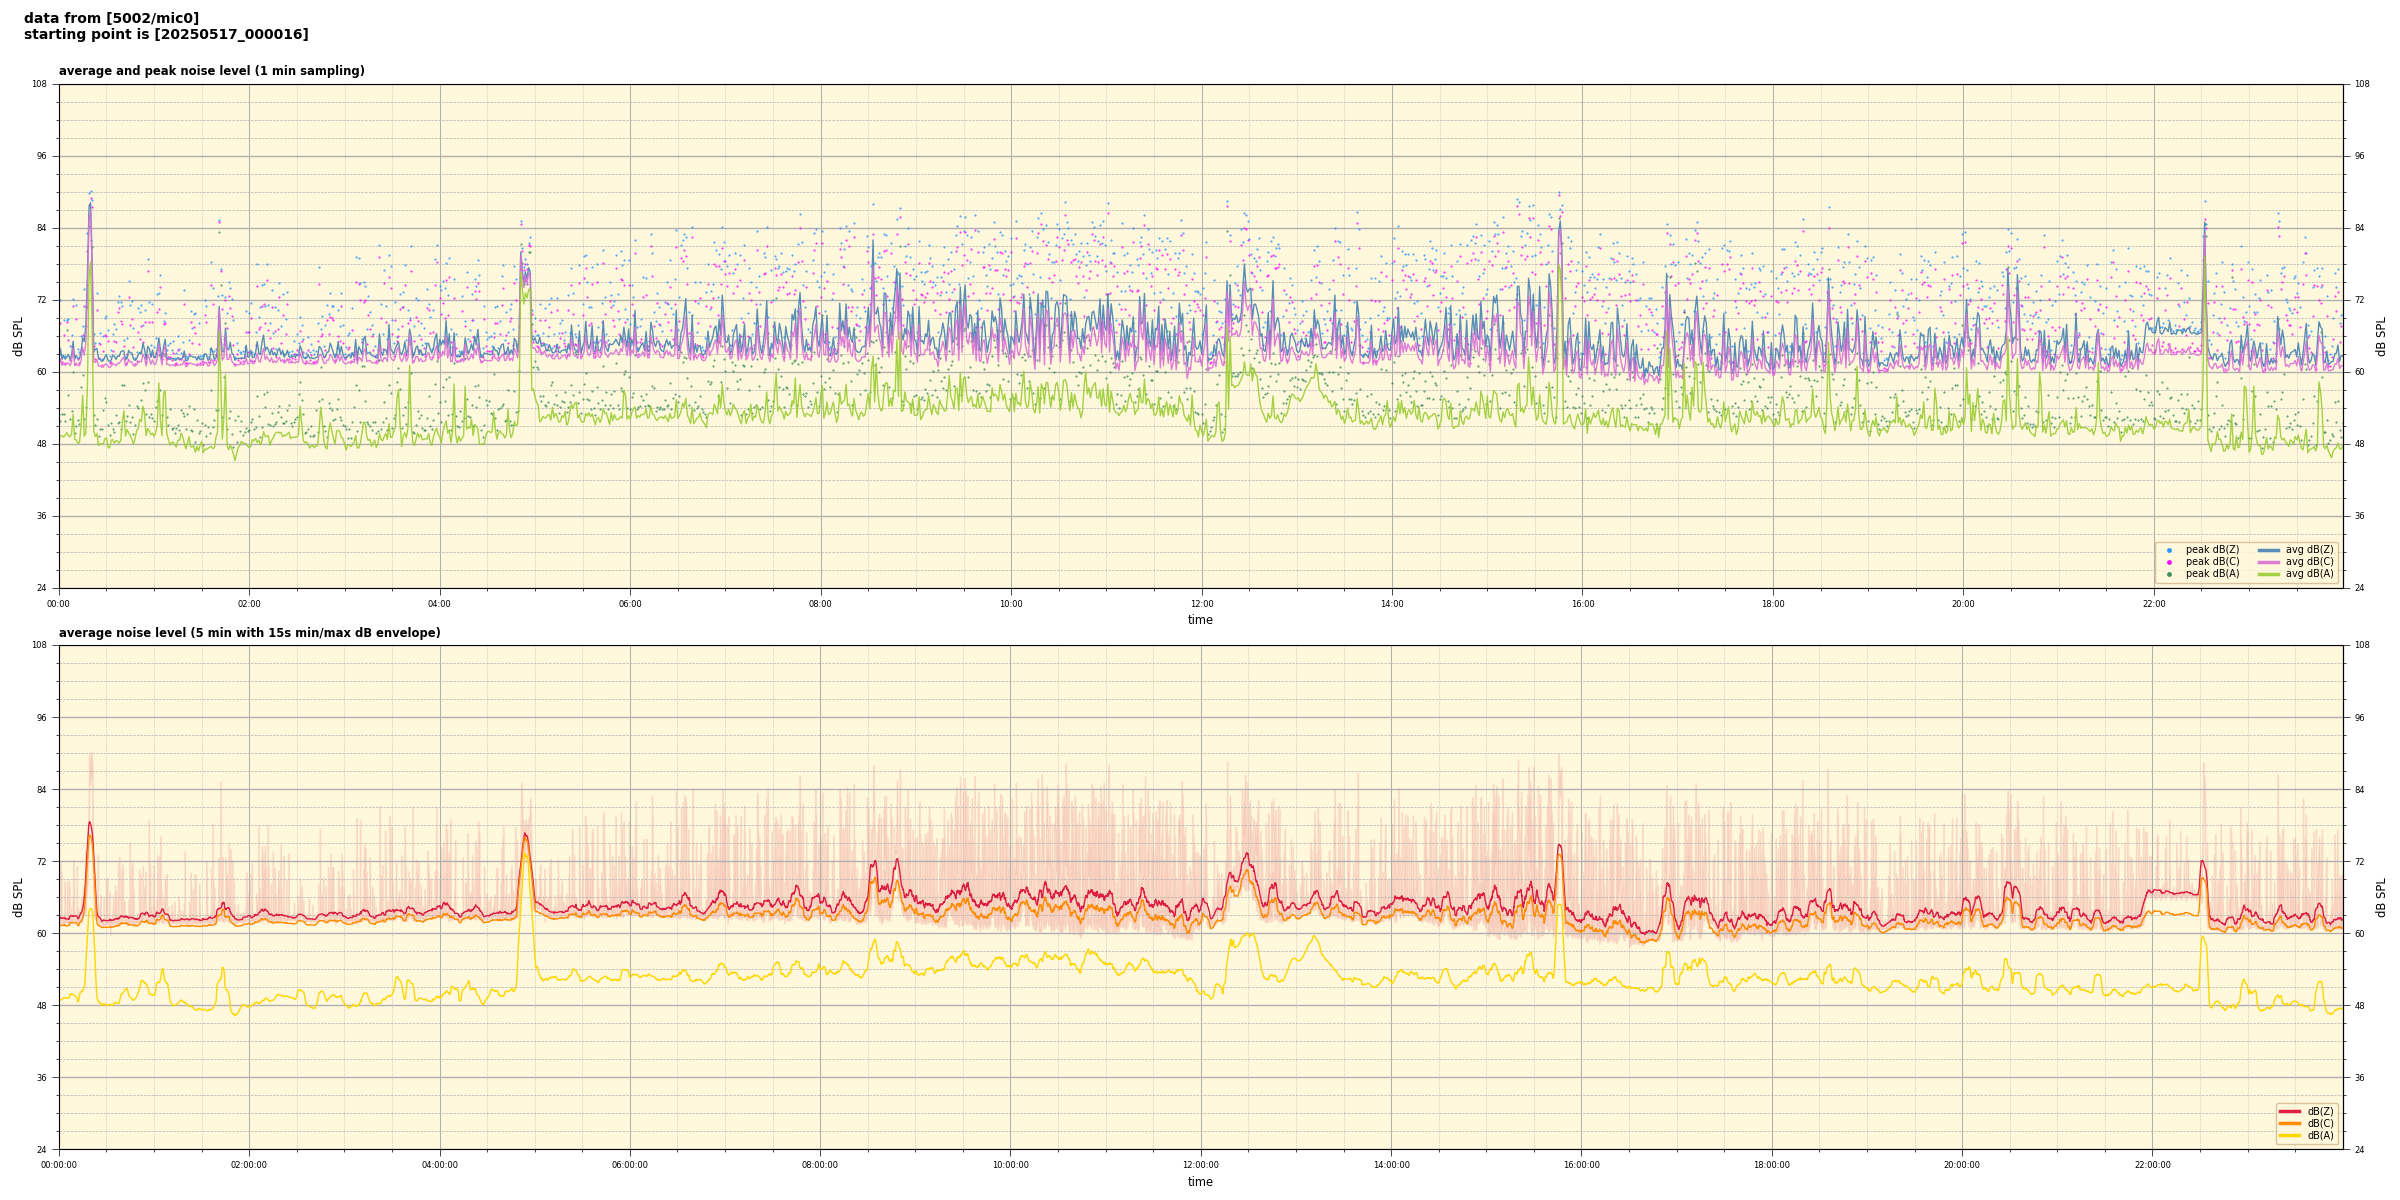Click the avg dB(A) green legend line
Image resolution: width=2400 pixels, height=1200 pixels.
[2269, 574]
